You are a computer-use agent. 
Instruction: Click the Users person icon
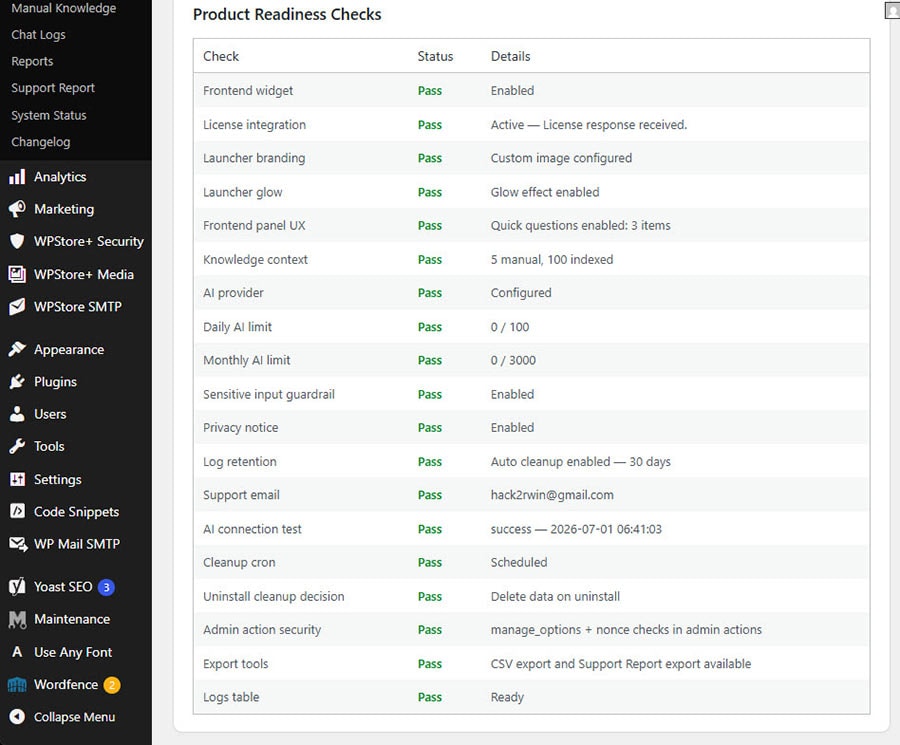17,414
